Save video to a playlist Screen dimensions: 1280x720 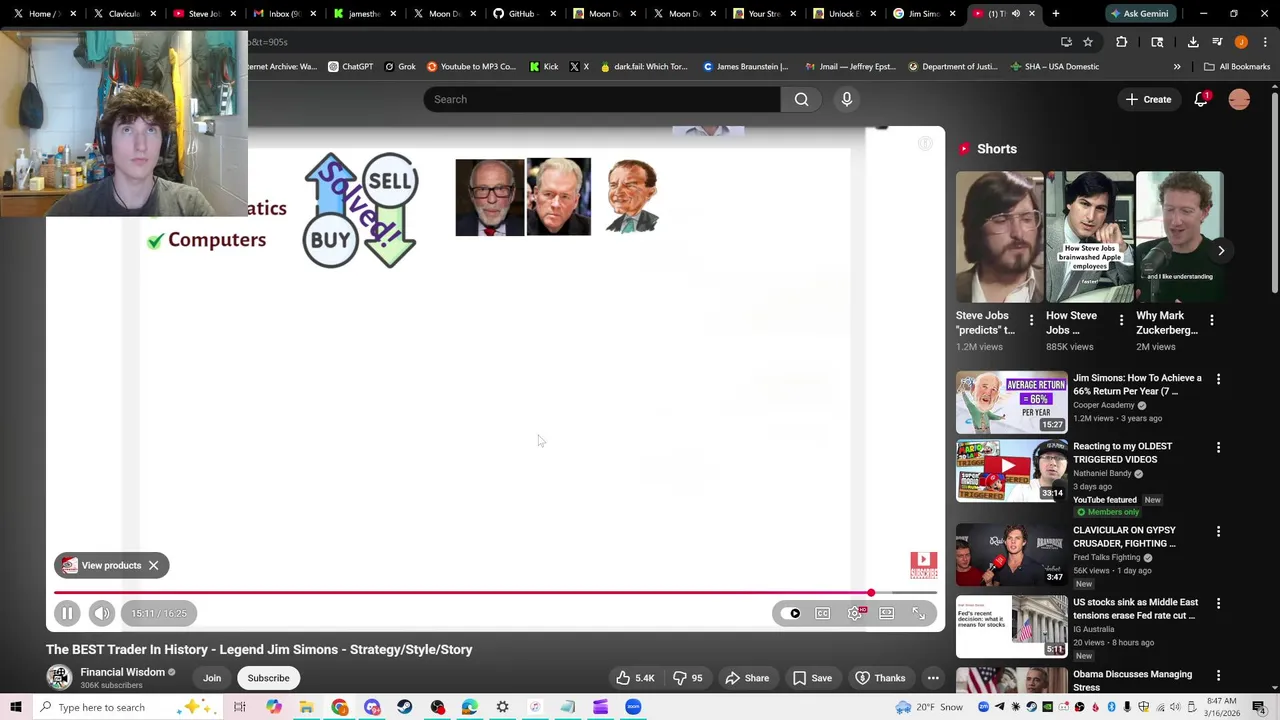(812, 678)
